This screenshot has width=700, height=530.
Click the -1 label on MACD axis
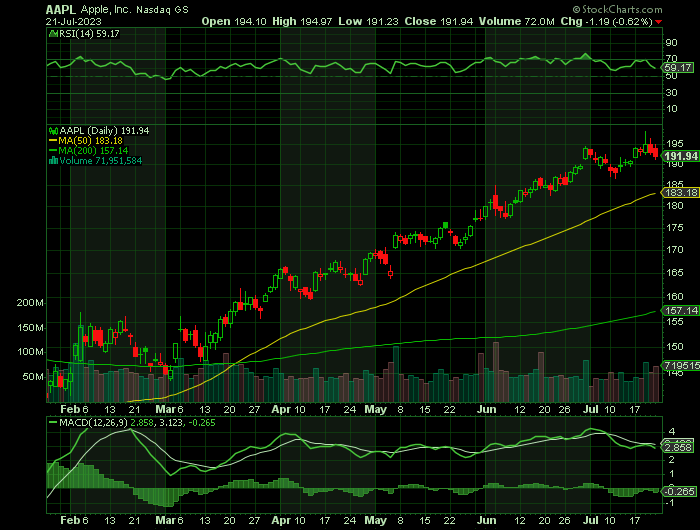(671, 503)
